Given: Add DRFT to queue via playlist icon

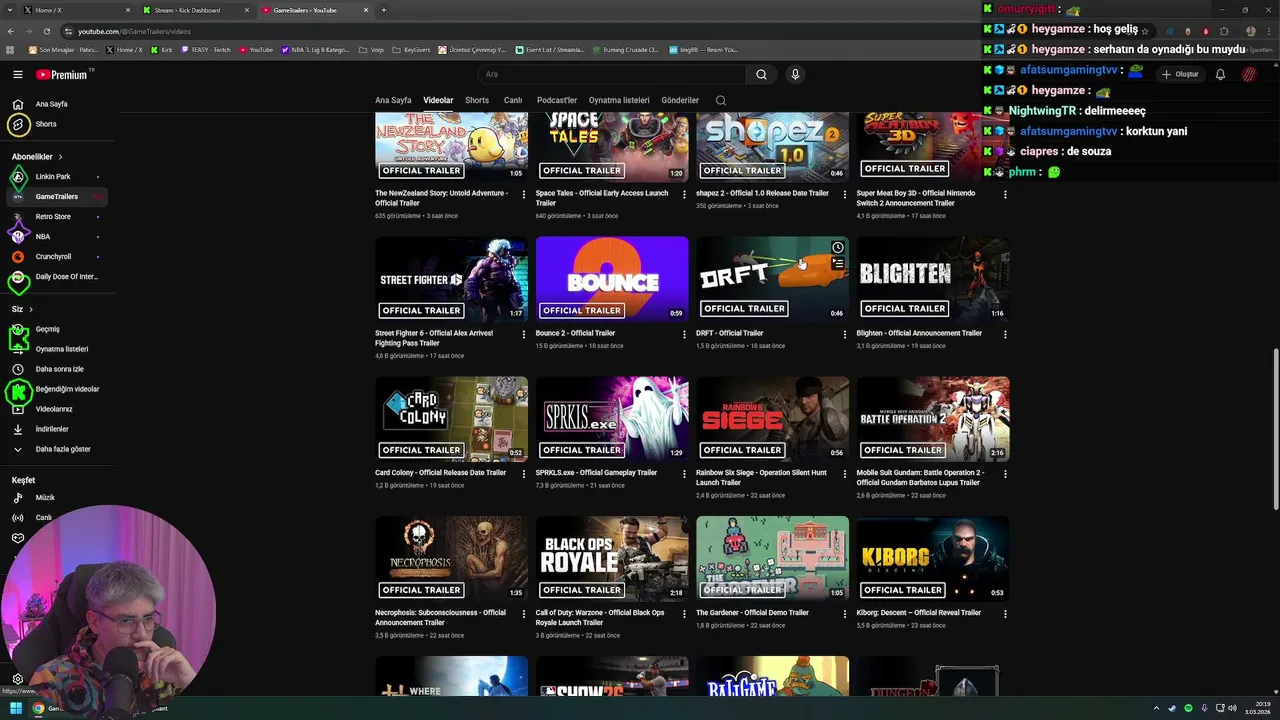Looking at the screenshot, I should [x=838, y=264].
